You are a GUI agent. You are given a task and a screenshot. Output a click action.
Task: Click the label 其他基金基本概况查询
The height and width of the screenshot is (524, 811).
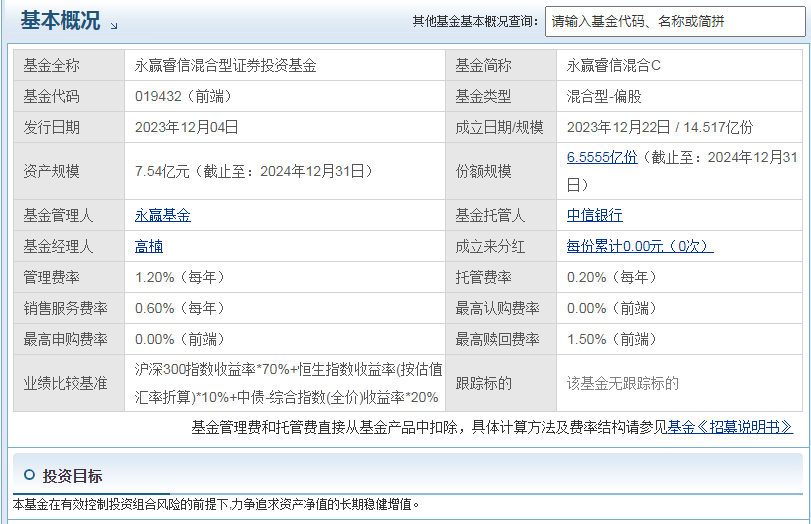(x=475, y=22)
